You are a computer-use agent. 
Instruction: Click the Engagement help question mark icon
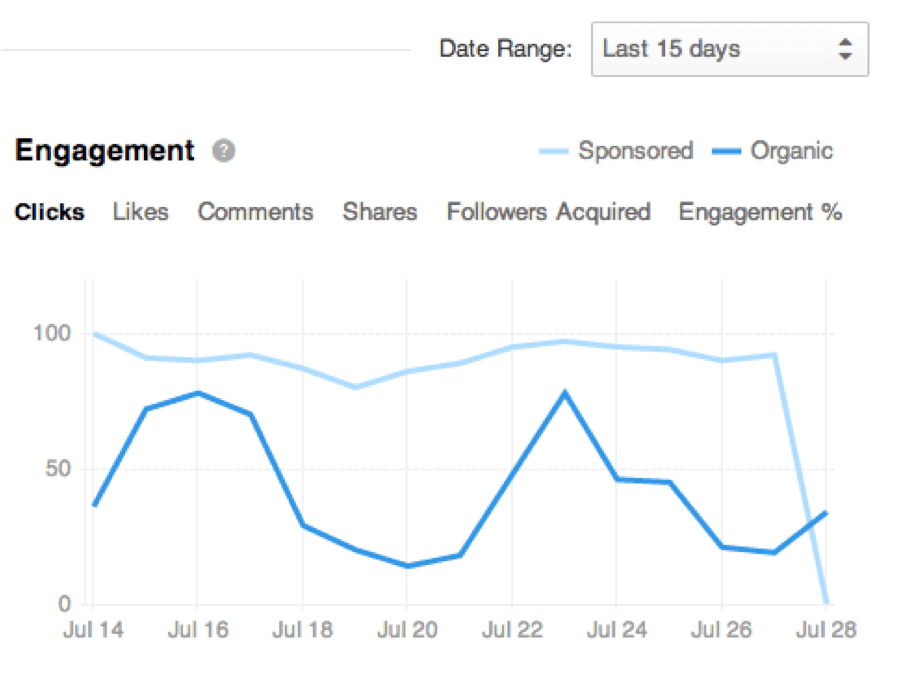pyautogui.click(x=224, y=151)
